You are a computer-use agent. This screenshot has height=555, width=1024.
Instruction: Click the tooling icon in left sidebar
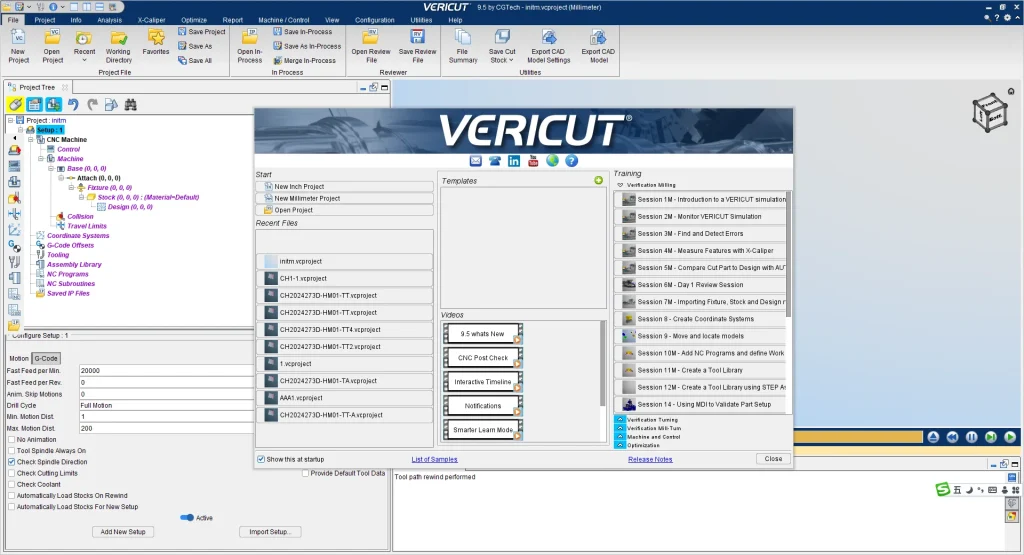(14, 262)
